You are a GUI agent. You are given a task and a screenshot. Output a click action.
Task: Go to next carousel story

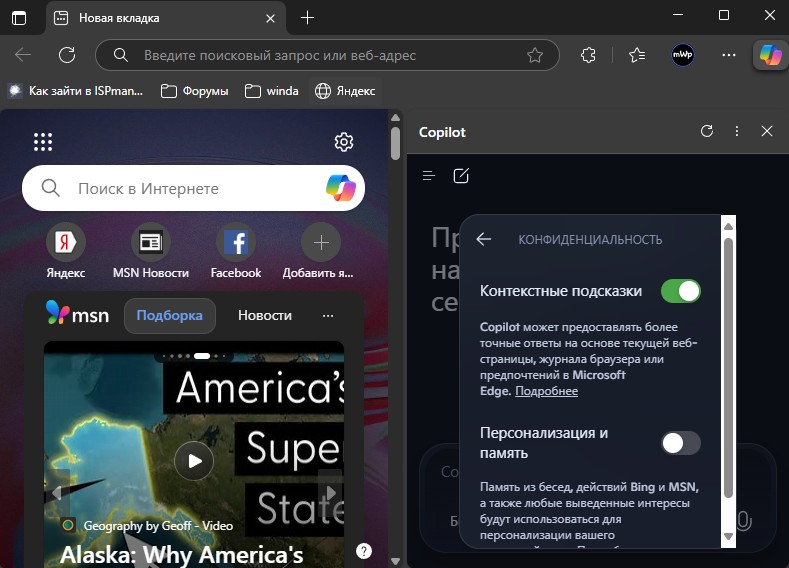click(331, 493)
